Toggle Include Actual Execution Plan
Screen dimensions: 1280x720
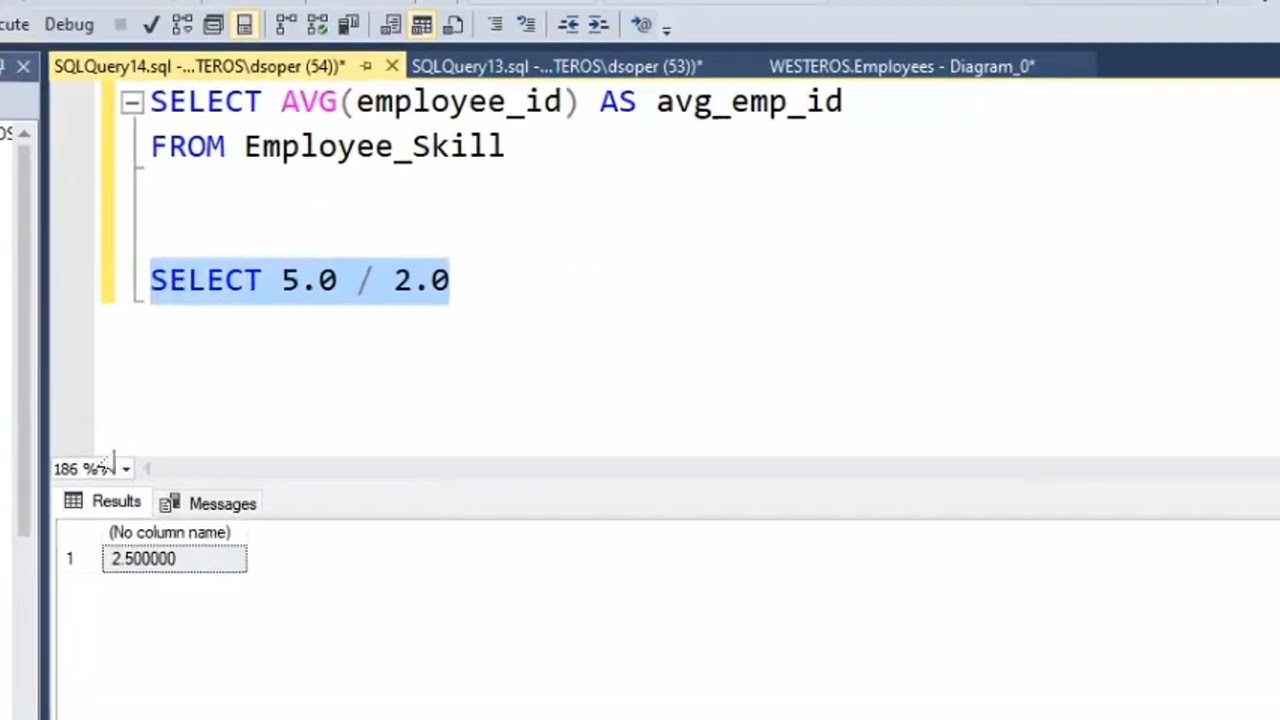coord(286,24)
